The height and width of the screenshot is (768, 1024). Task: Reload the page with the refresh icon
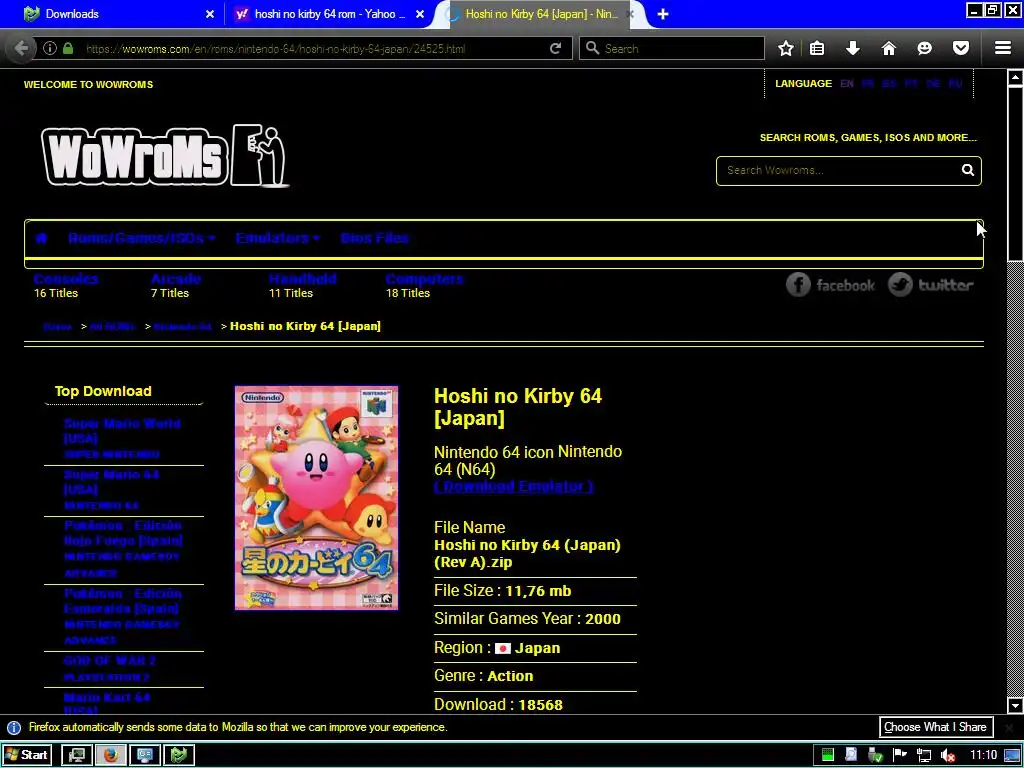pos(556,48)
